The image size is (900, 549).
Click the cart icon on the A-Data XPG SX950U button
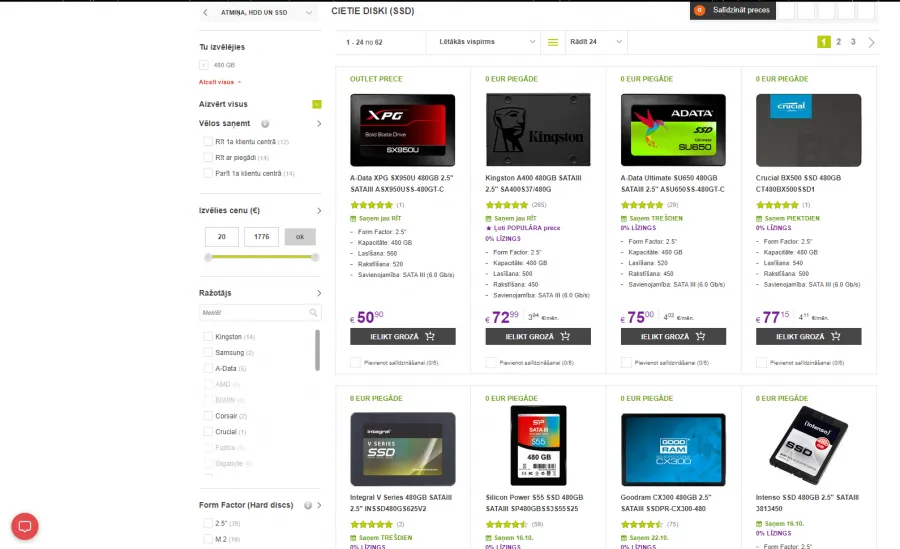coord(430,337)
